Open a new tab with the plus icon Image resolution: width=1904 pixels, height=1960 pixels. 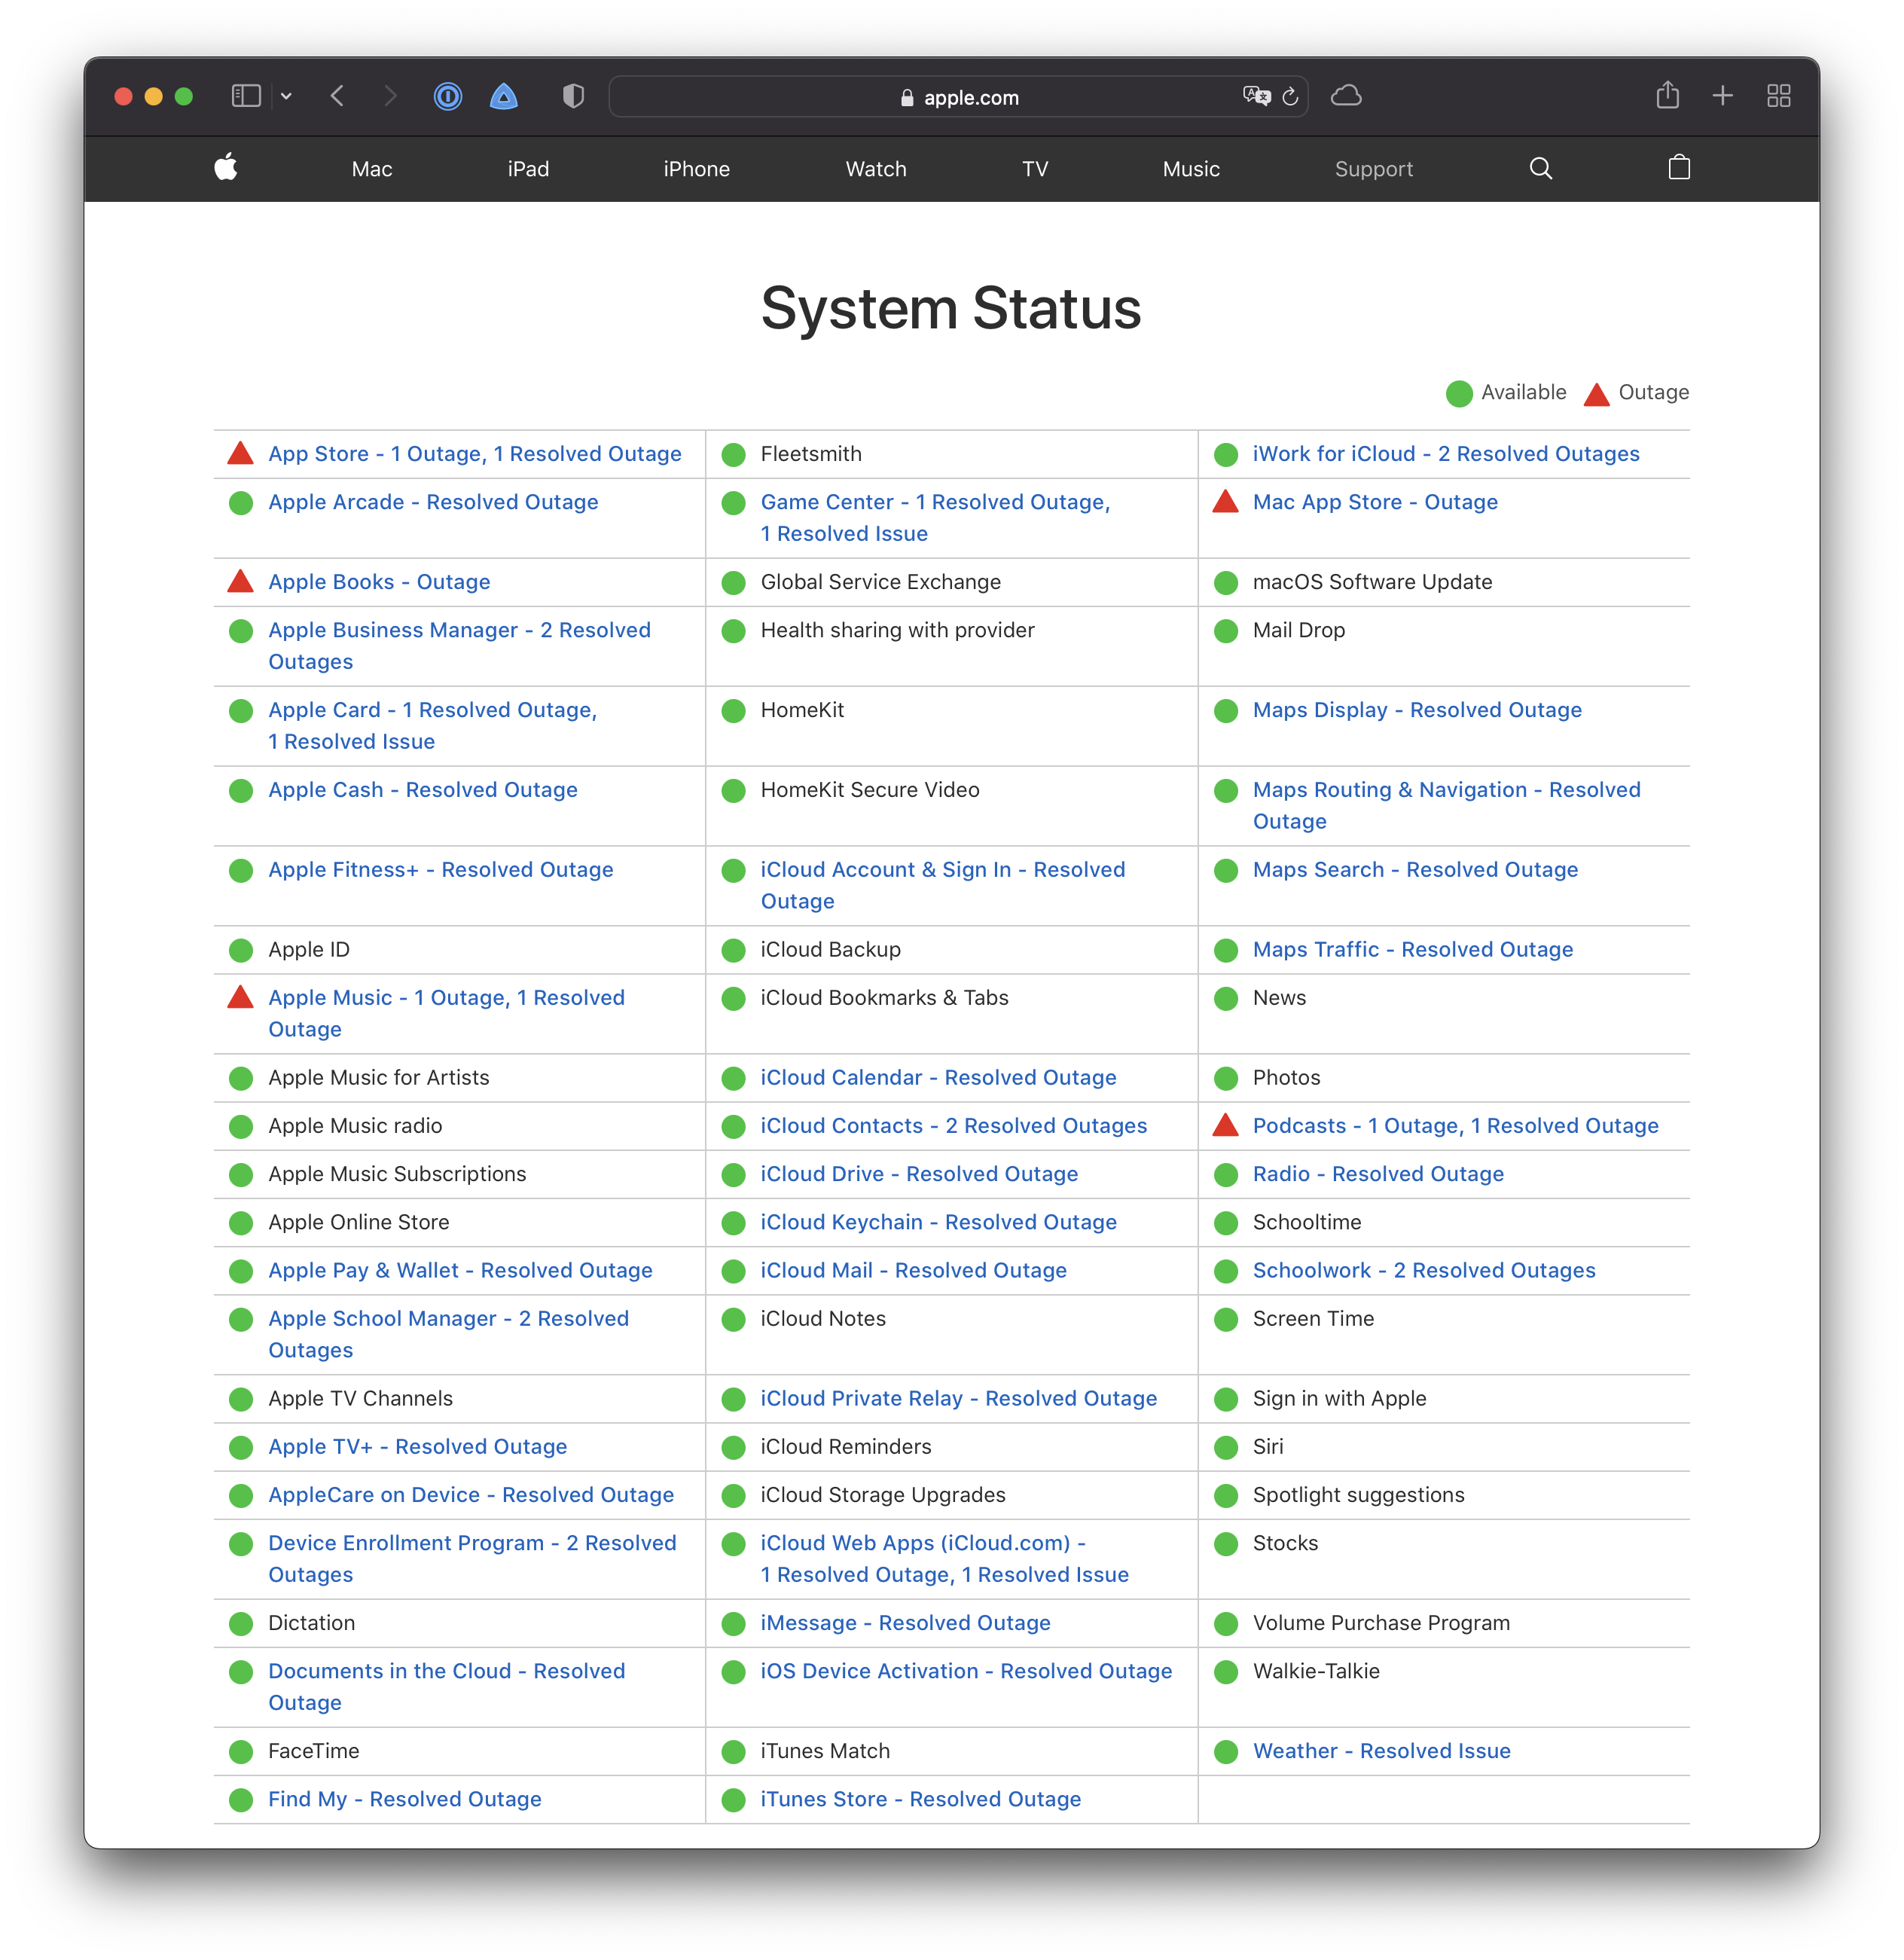click(1723, 96)
